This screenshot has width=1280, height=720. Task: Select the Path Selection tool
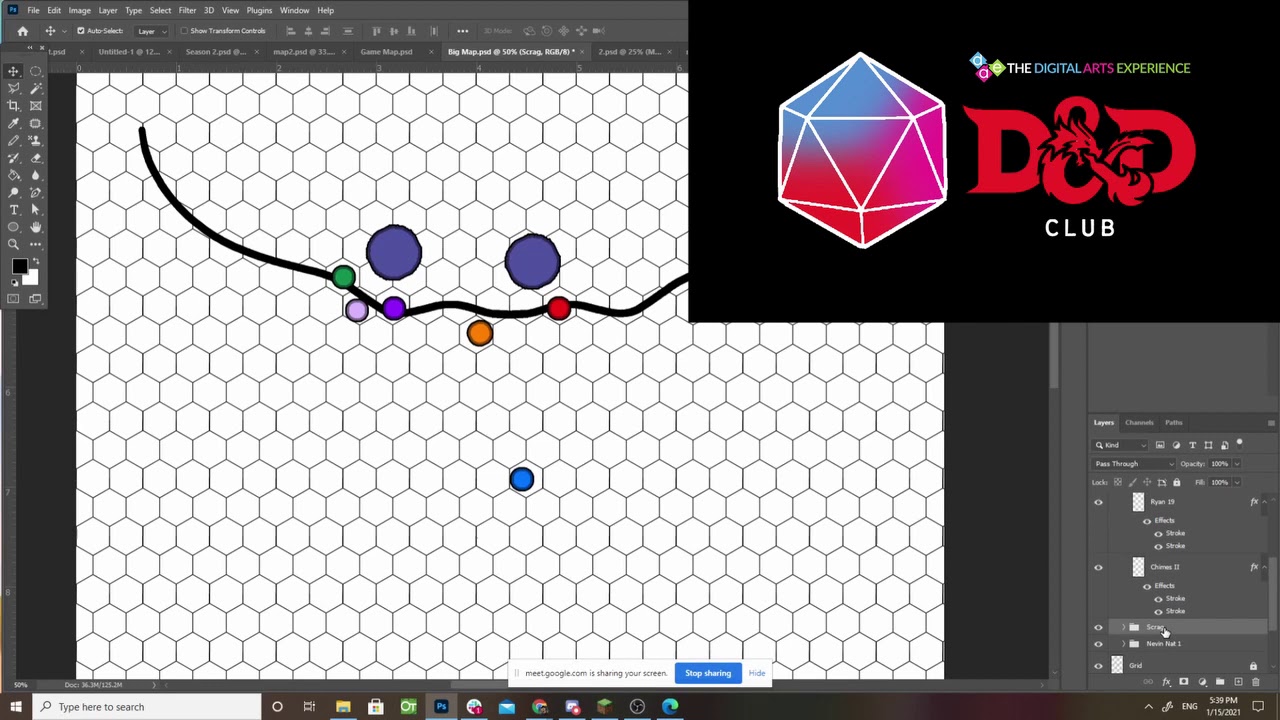coord(36,210)
